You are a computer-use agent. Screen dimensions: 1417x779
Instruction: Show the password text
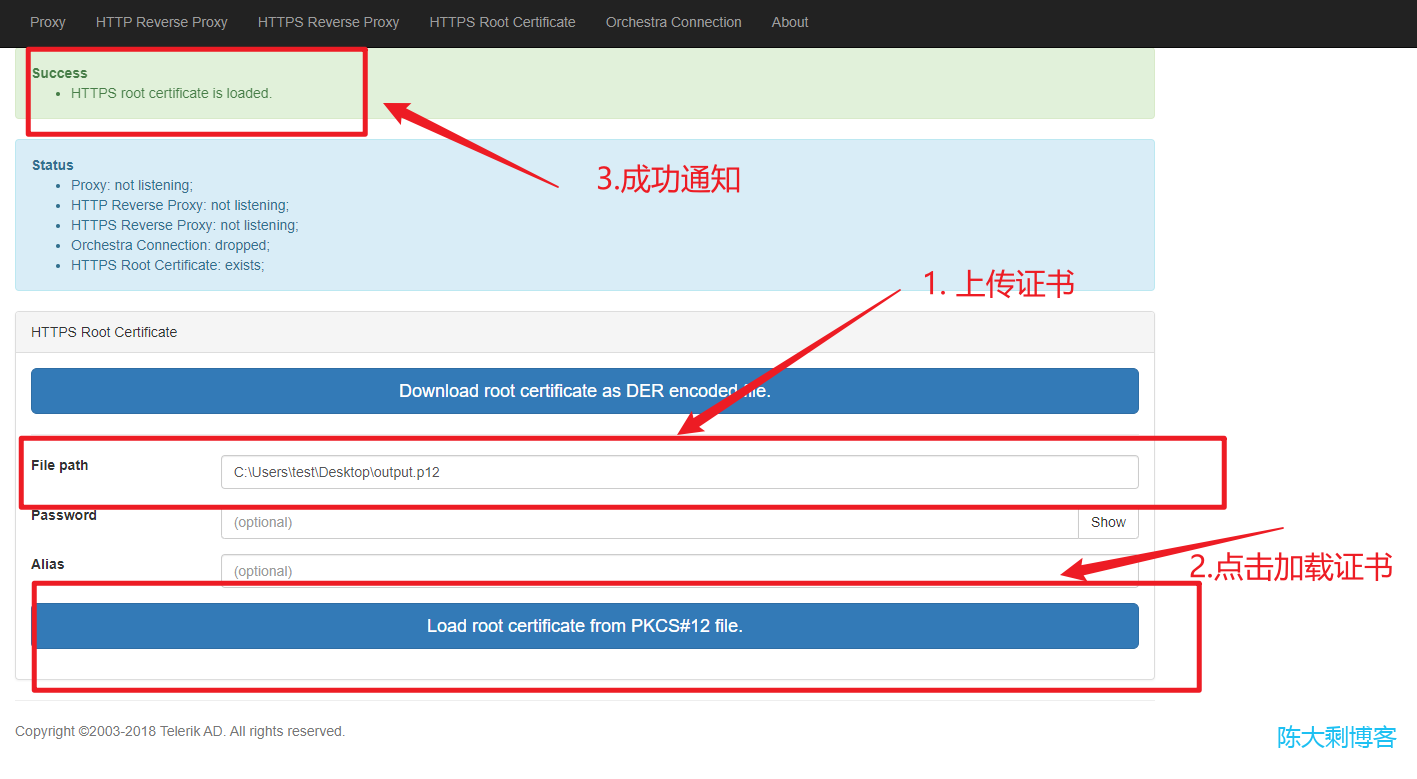(1108, 522)
